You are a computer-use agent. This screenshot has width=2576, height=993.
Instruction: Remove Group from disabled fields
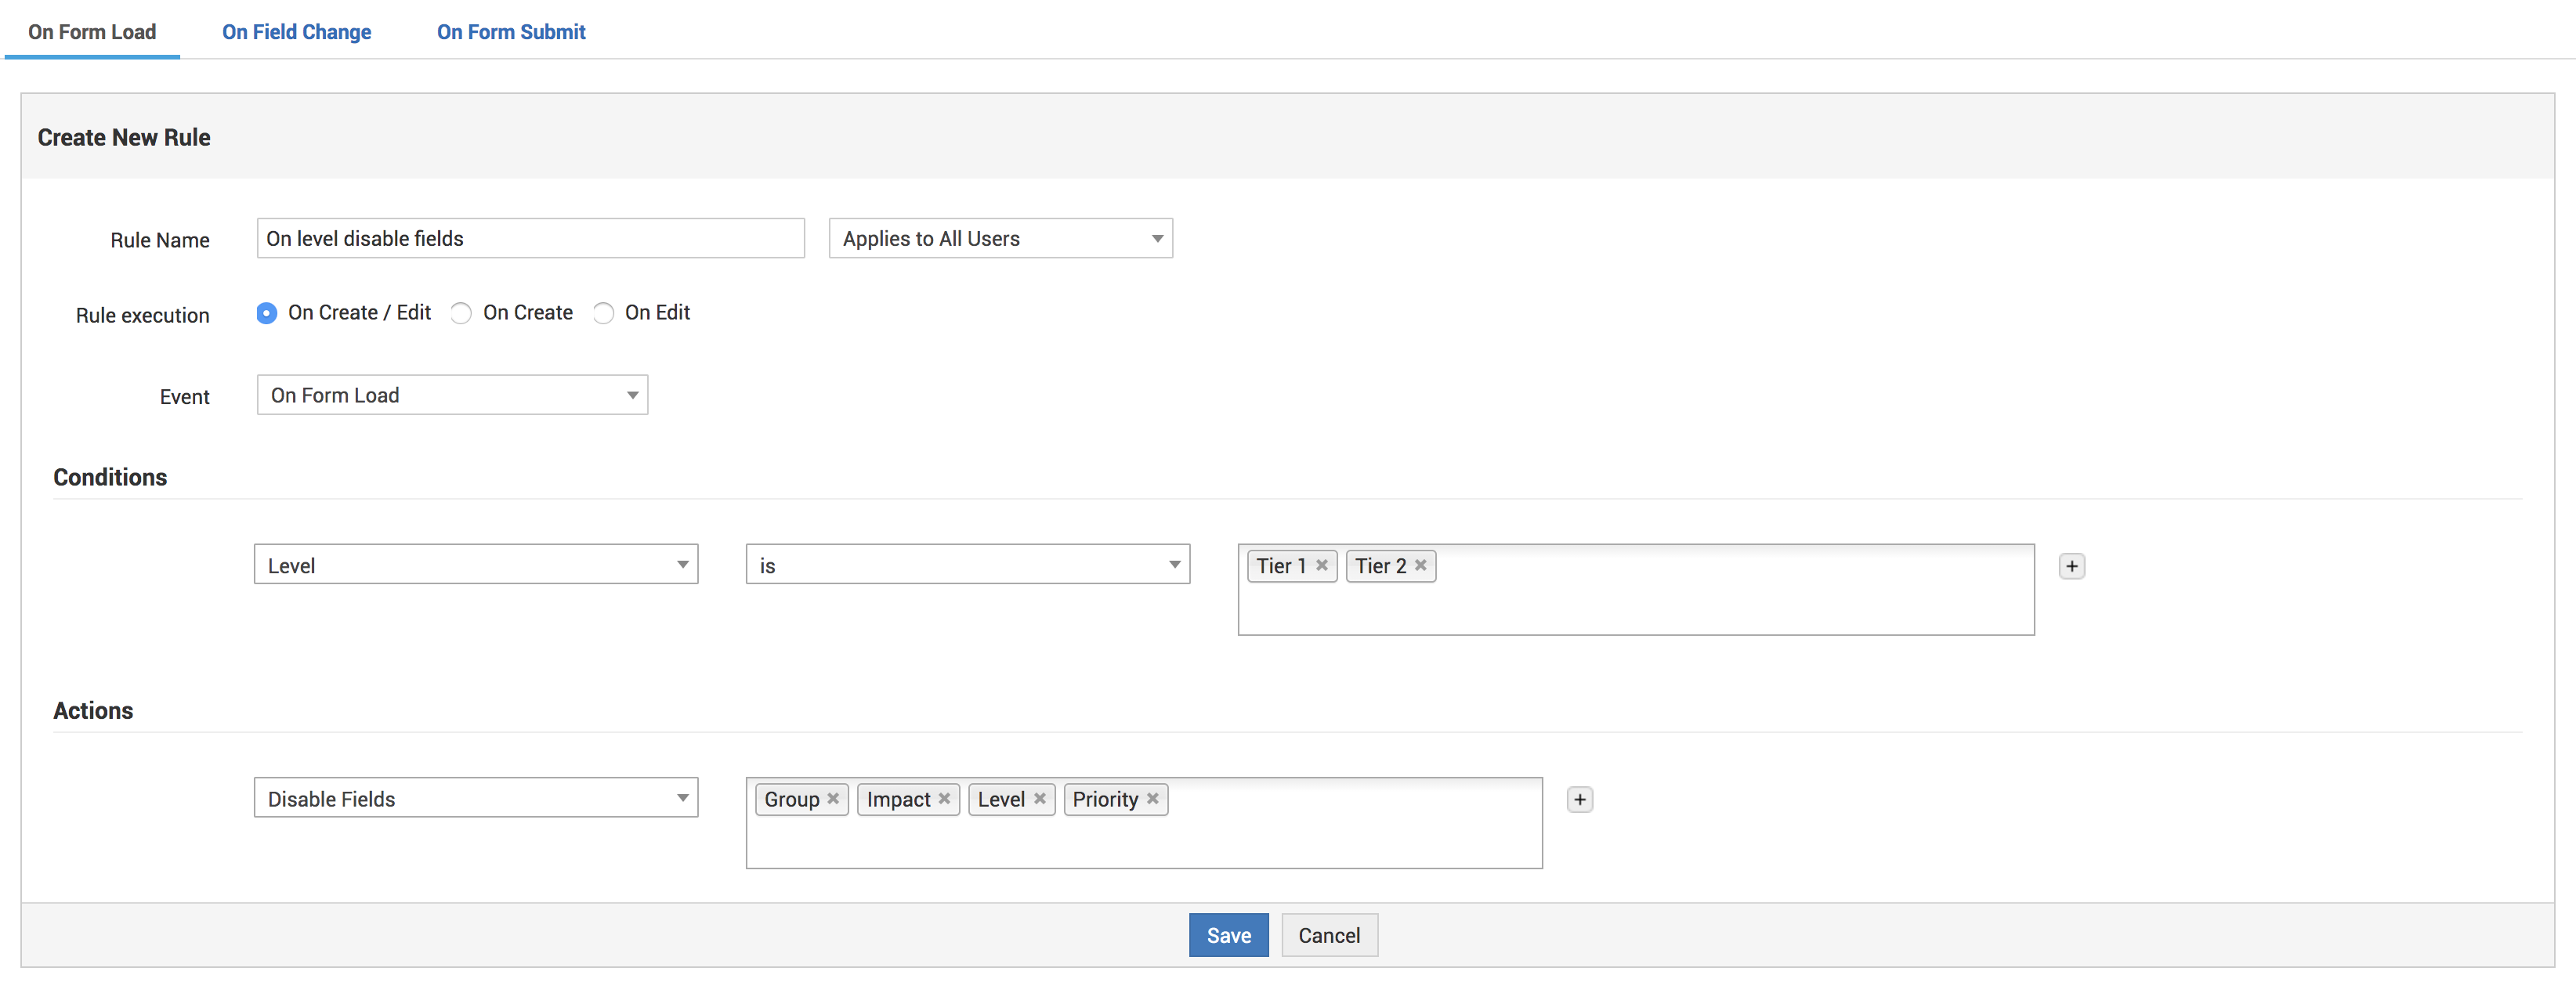[x=832, y=798]
